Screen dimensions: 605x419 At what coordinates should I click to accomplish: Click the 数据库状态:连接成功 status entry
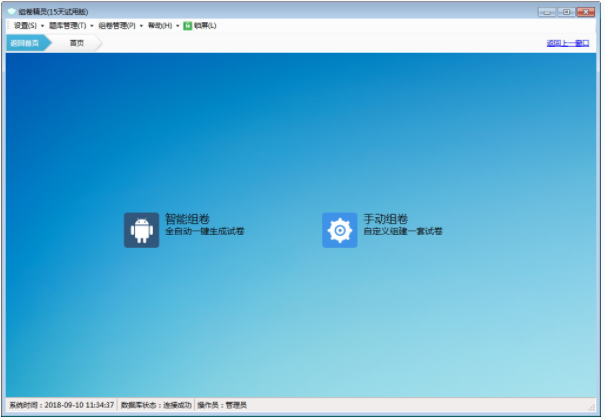[156, 405]
